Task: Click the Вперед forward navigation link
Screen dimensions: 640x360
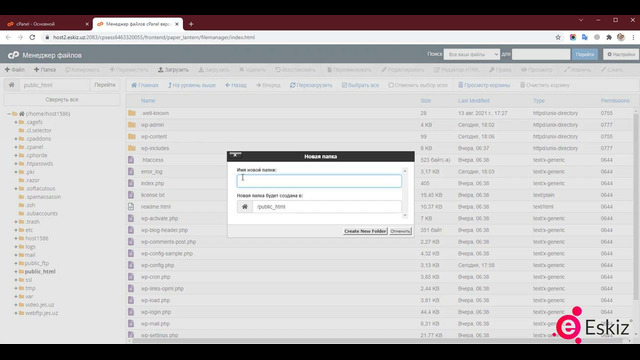Action: pos(268,85)
